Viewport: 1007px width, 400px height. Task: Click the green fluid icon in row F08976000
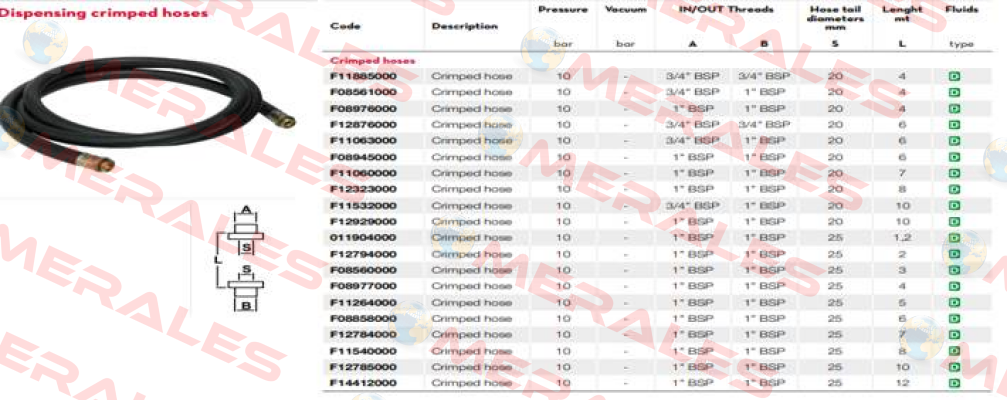pyautogui.click(x=954, y=109)
